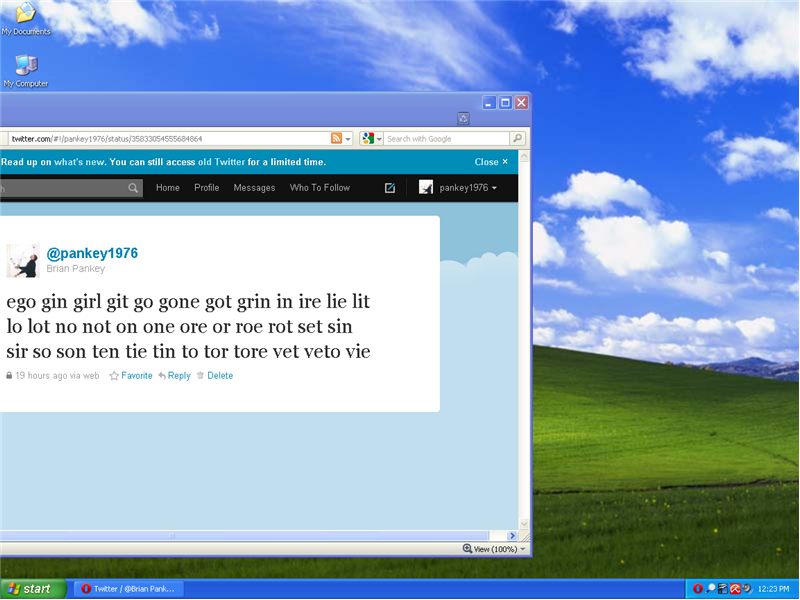Open the dropdown next to RSS feed icon
800x600 pixels.
pos(348,139)
